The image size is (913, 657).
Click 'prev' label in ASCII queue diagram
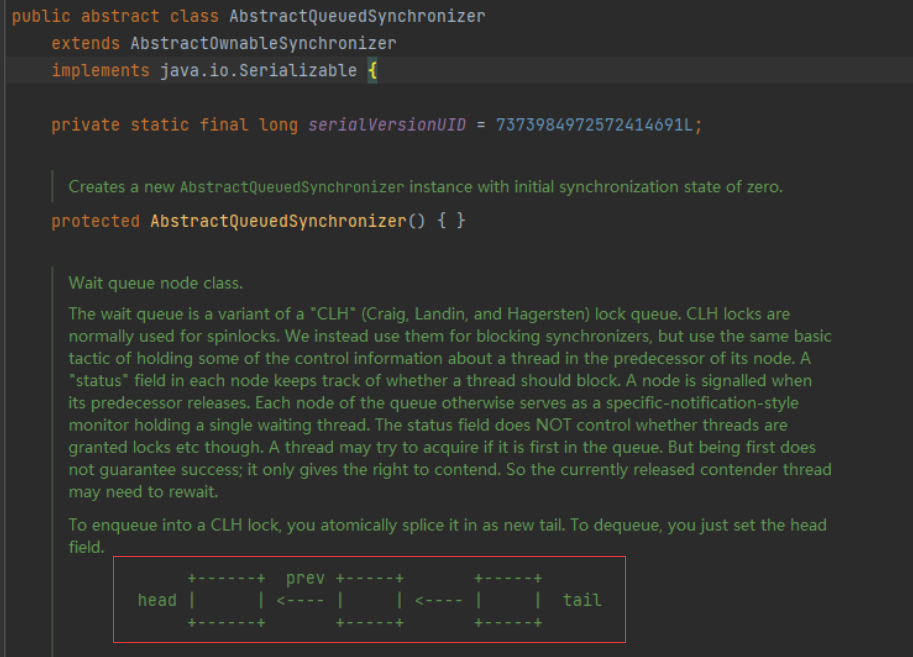click(305, 578)
